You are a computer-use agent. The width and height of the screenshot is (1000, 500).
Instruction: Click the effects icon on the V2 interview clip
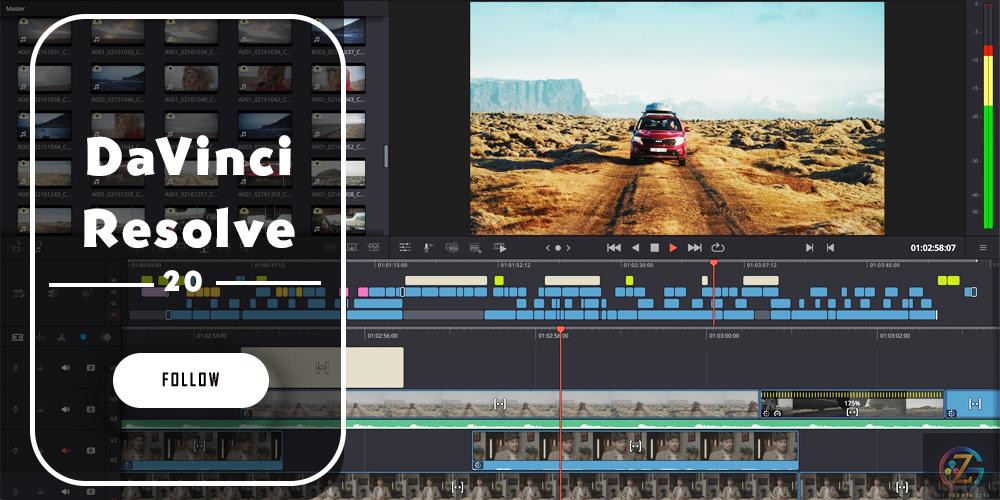tap(478, 465)
